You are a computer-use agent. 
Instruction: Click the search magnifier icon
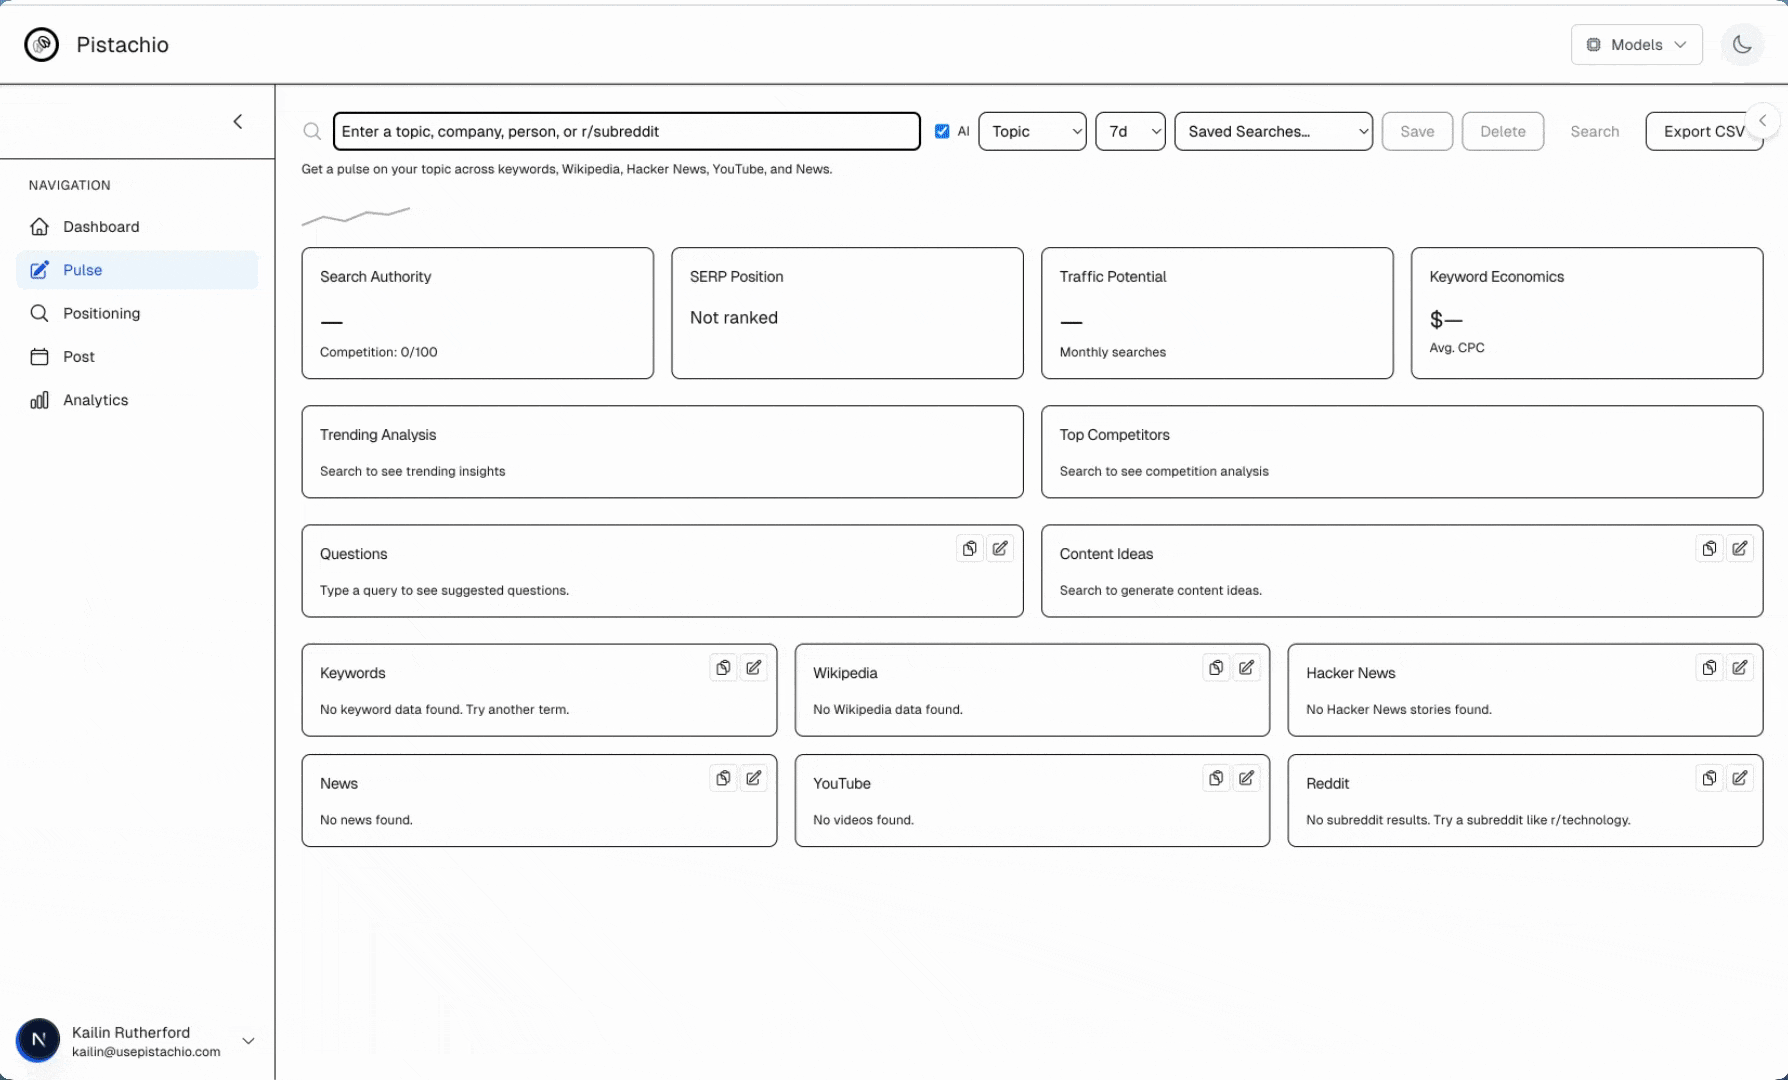[312, 131]
